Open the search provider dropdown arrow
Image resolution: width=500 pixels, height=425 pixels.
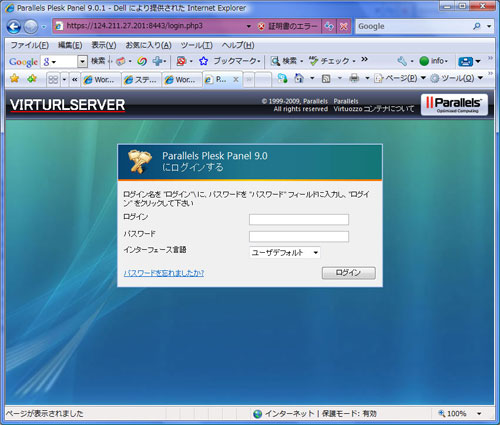pos(489,26)
